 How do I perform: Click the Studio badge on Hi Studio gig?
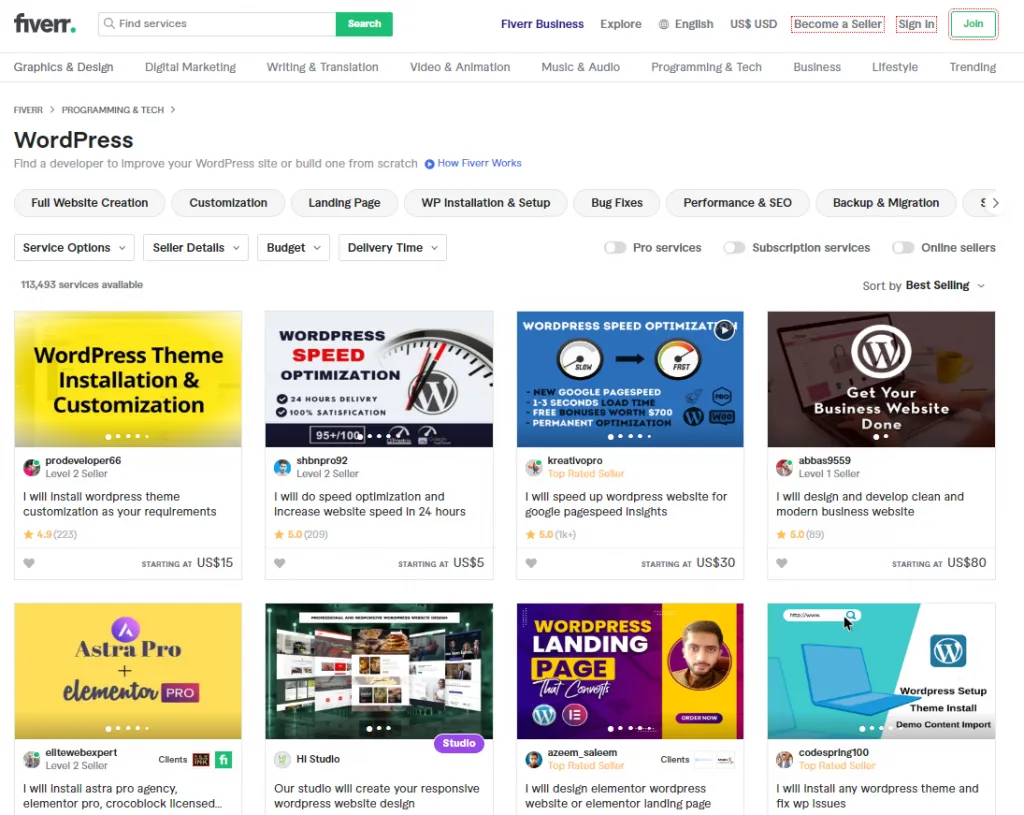coord(458,743)
